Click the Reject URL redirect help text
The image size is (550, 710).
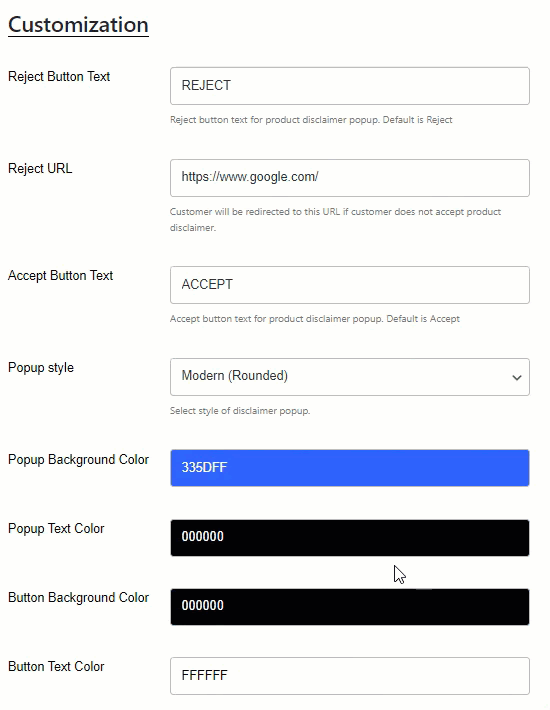point(335,220)
